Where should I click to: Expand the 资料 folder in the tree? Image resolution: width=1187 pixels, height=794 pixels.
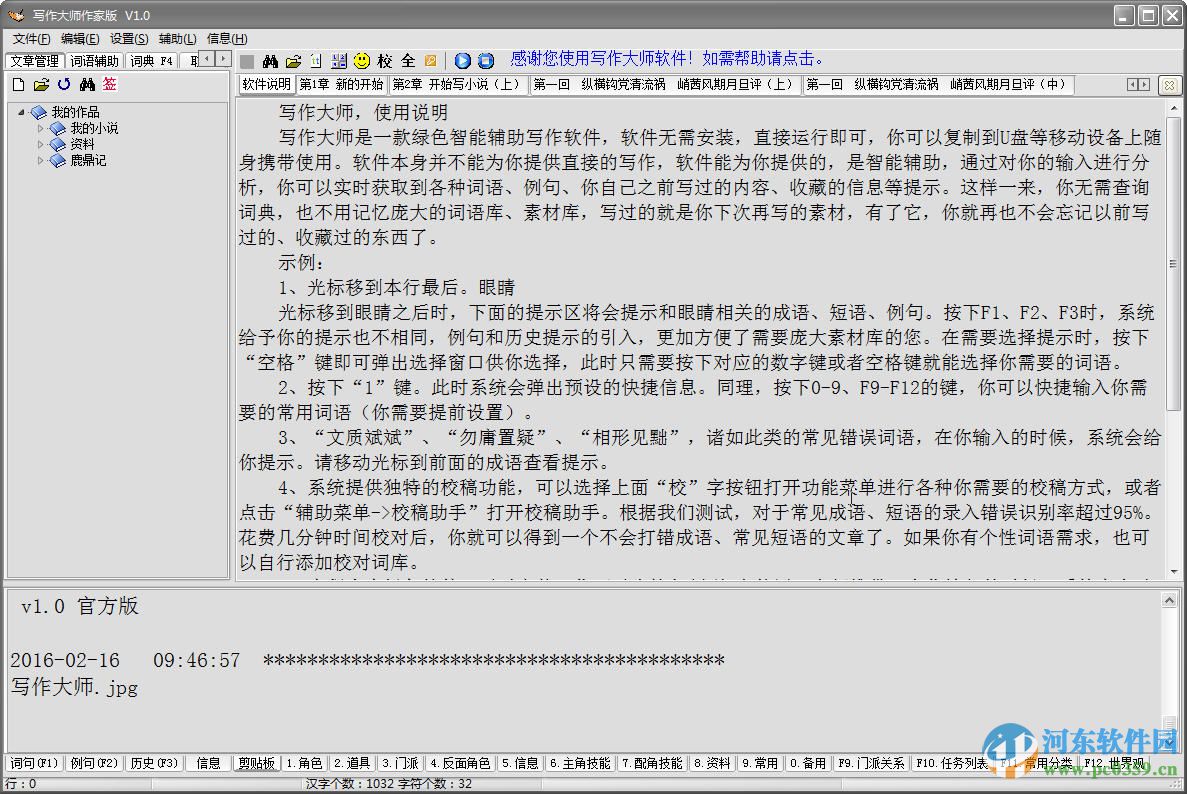tap(40, 144)
